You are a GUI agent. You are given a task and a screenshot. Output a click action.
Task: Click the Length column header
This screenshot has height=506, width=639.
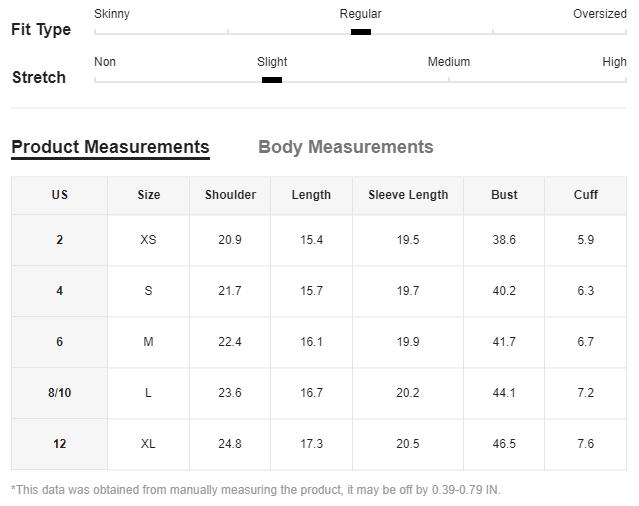(311, 195)
